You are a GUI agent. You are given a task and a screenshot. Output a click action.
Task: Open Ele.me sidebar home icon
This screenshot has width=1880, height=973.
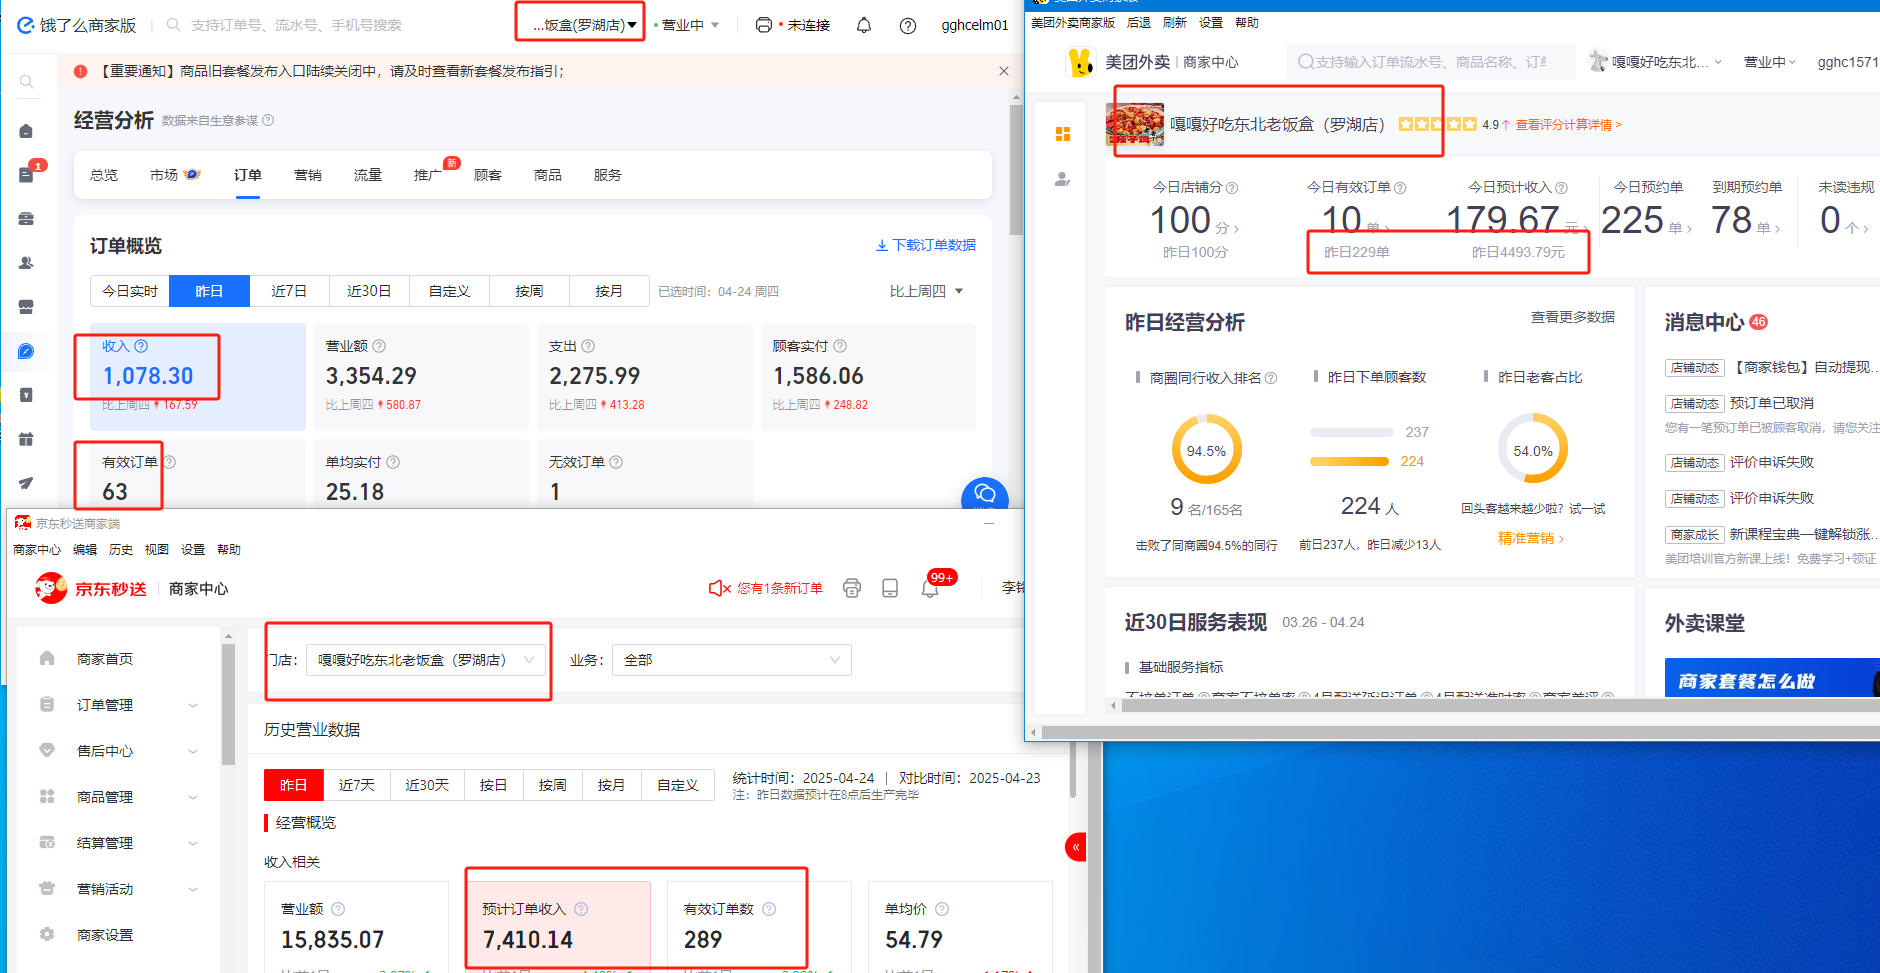(x=27, y=131)
